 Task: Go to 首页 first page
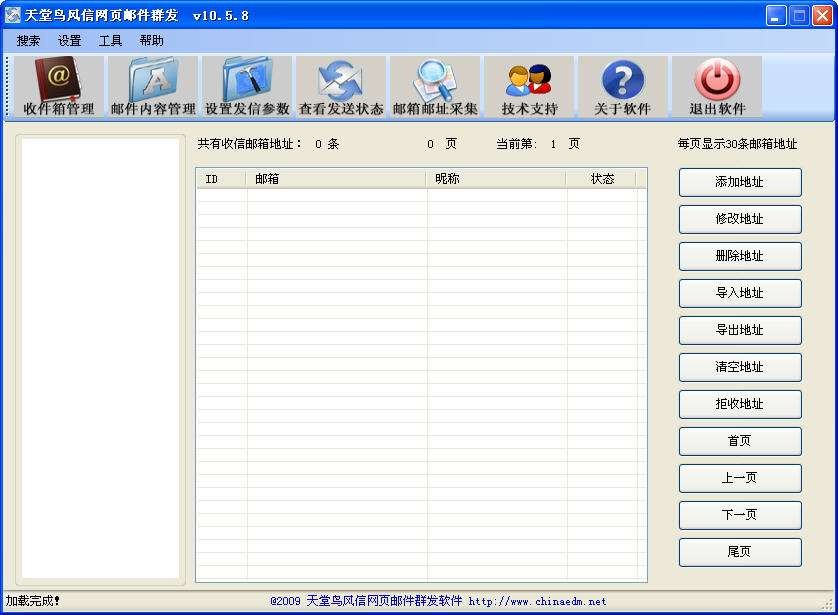[740, 441]
